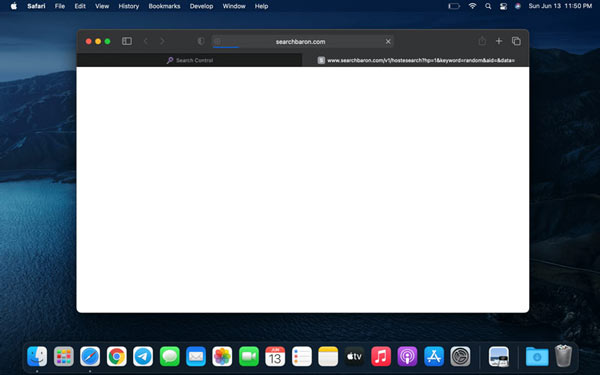Open Finder from the Dock
This screenshot has width=600, height=375.
tap(37, 356)
